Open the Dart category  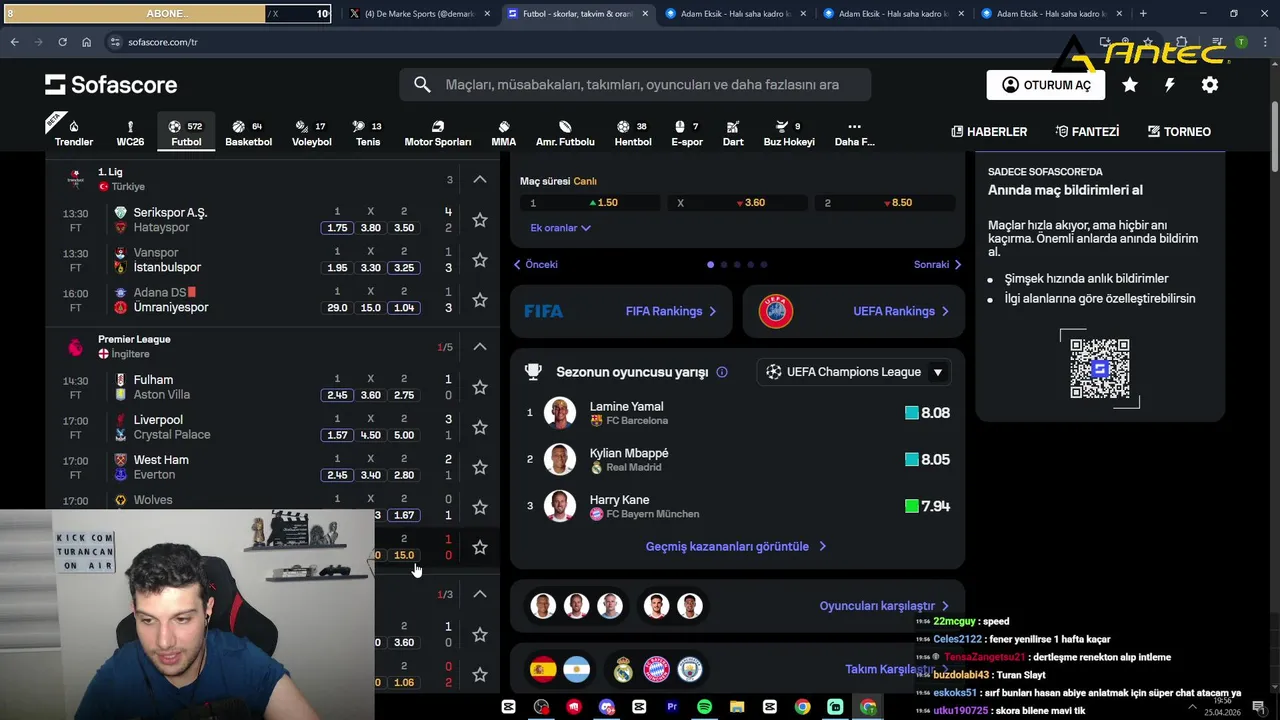coord(733,133)
